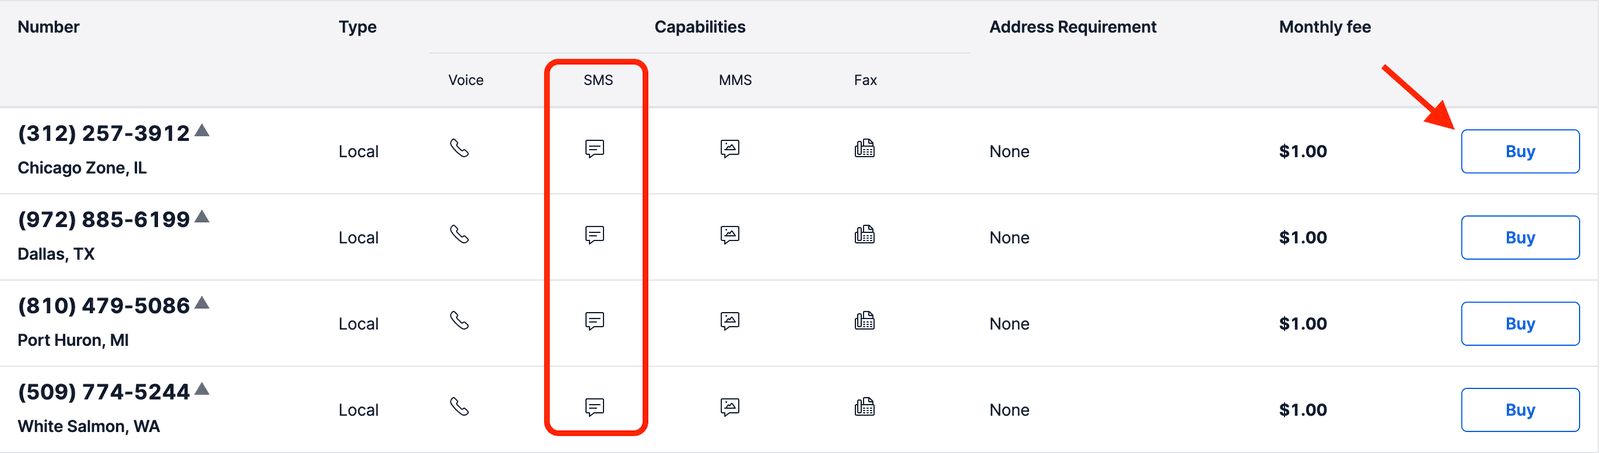Buy the Chicago Zone, IL number
Viewport: 1600px width, 453px height.
click(x=1520, y=151)
